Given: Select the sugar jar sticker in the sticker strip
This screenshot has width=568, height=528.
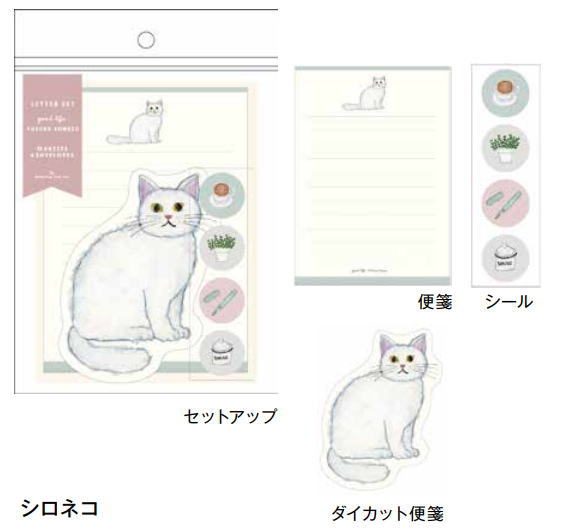Looking at the screenshot, I should coord(505,259).
